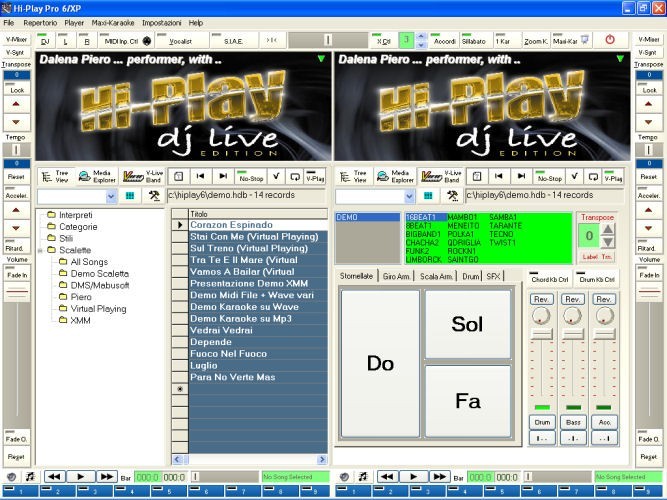Click left side Fade In button
The height and width of the screenshot is (500, 667).
[17, 274]
